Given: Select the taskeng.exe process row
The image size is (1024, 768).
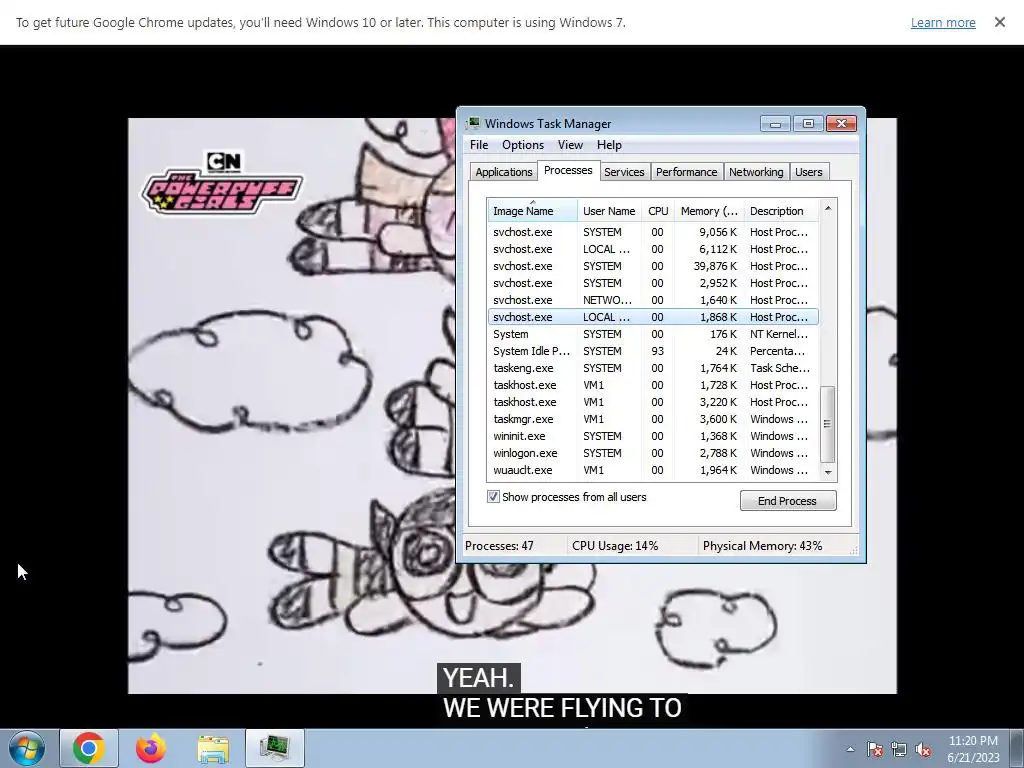Looking at the screenshot, I should pos(653,368).
